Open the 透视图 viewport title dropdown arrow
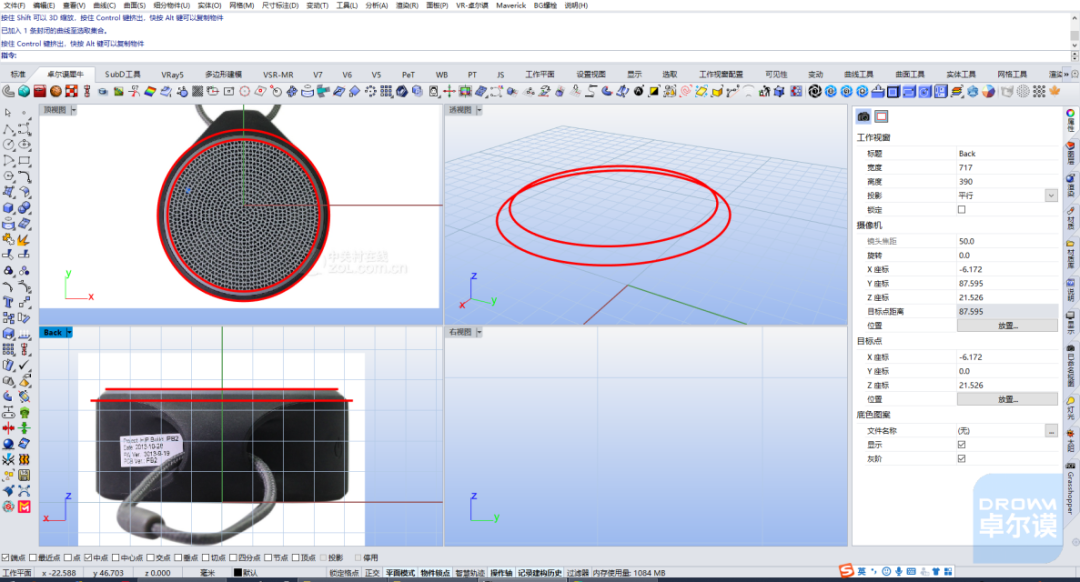This screenshot has height=582, width=1080. point(479,110)
